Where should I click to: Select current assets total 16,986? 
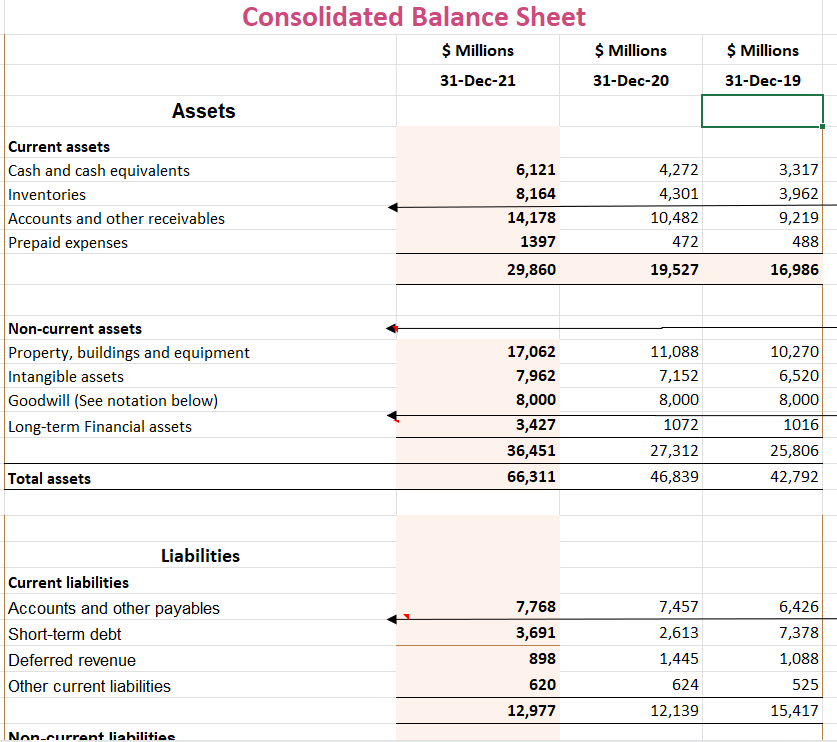(794, 270)
